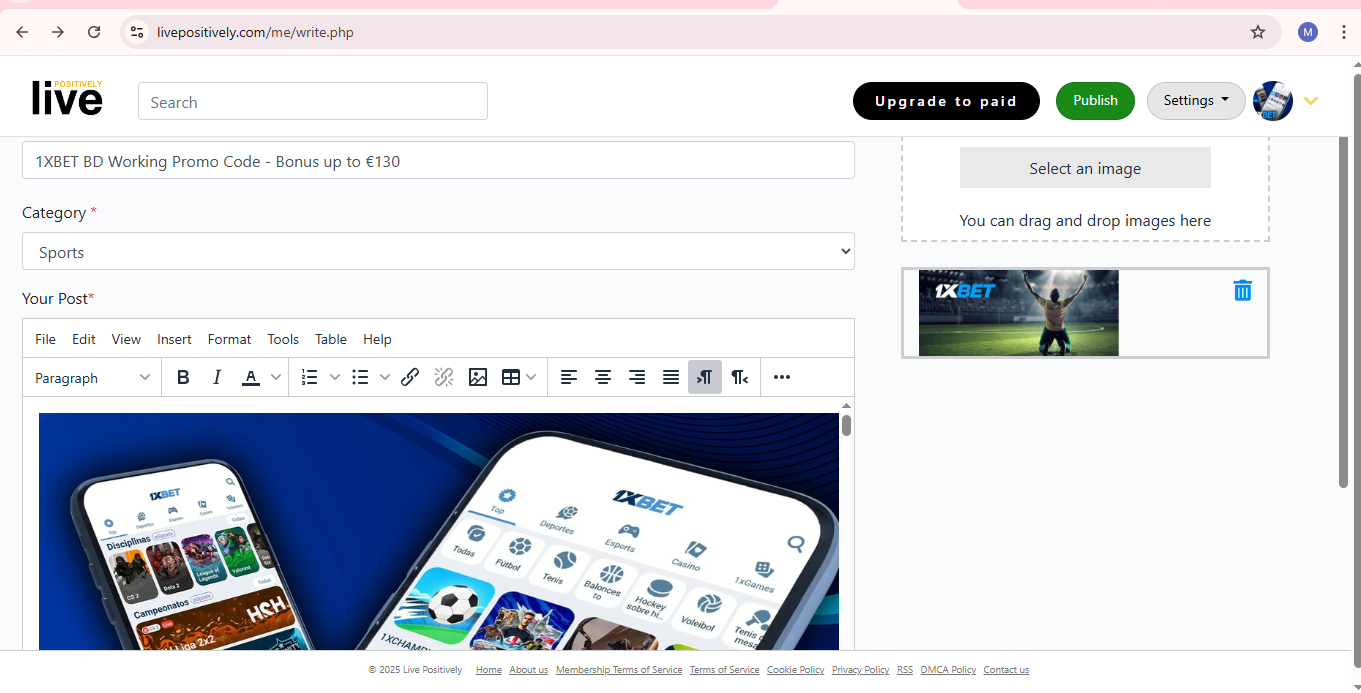This screenshot has height=693, width=1361.
Task: Bookmark this page with the star
Action: [1258, 32]
